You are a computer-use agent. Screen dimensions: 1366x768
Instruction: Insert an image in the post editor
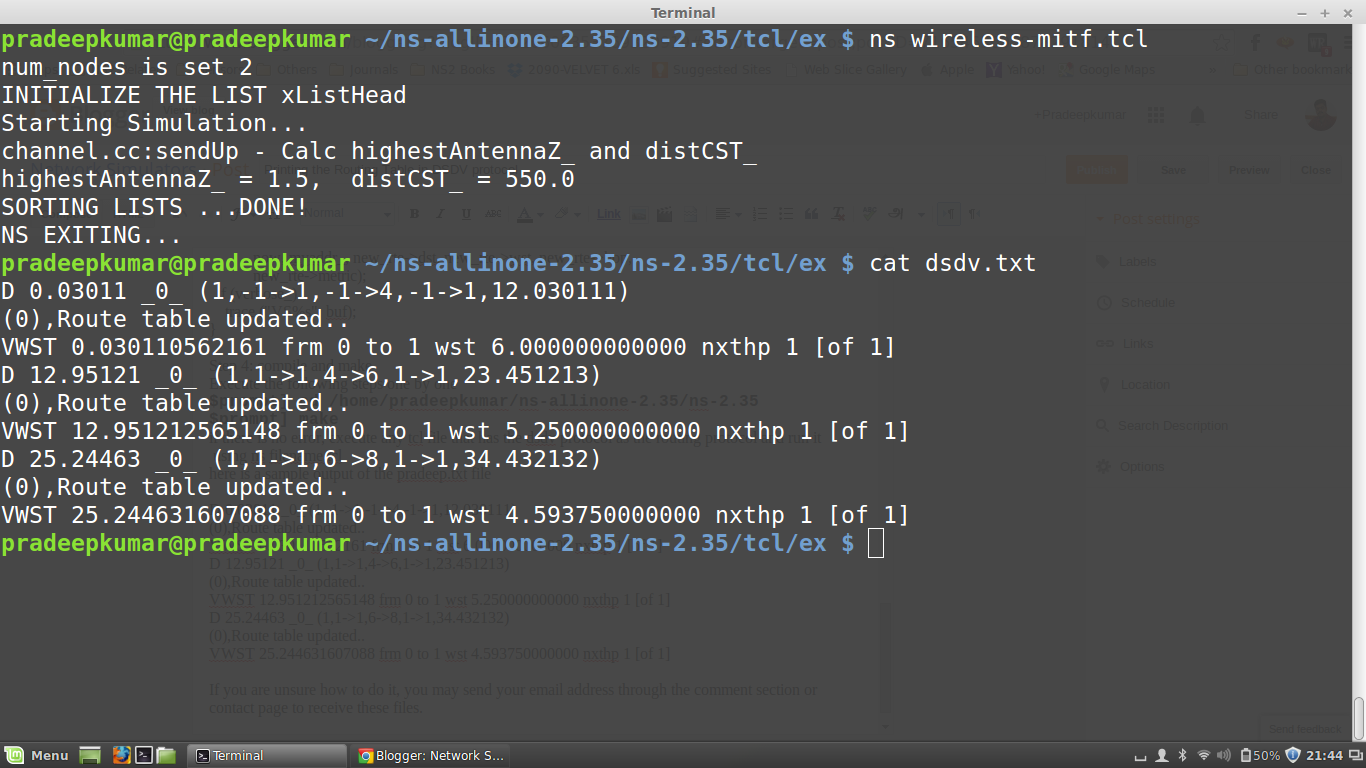pyautogui.click(x=638, y=213)
